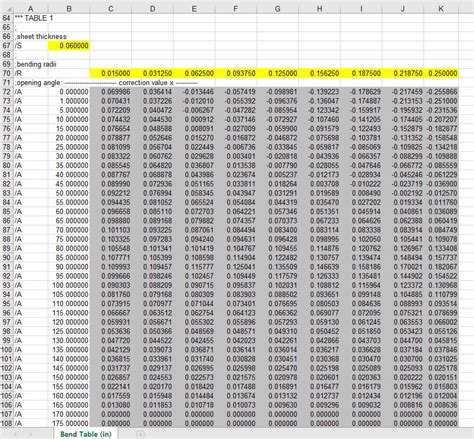Click correction value 0.036014
Image resolution: width=474 pixels, height=439 pixels.
coord(278,350)
